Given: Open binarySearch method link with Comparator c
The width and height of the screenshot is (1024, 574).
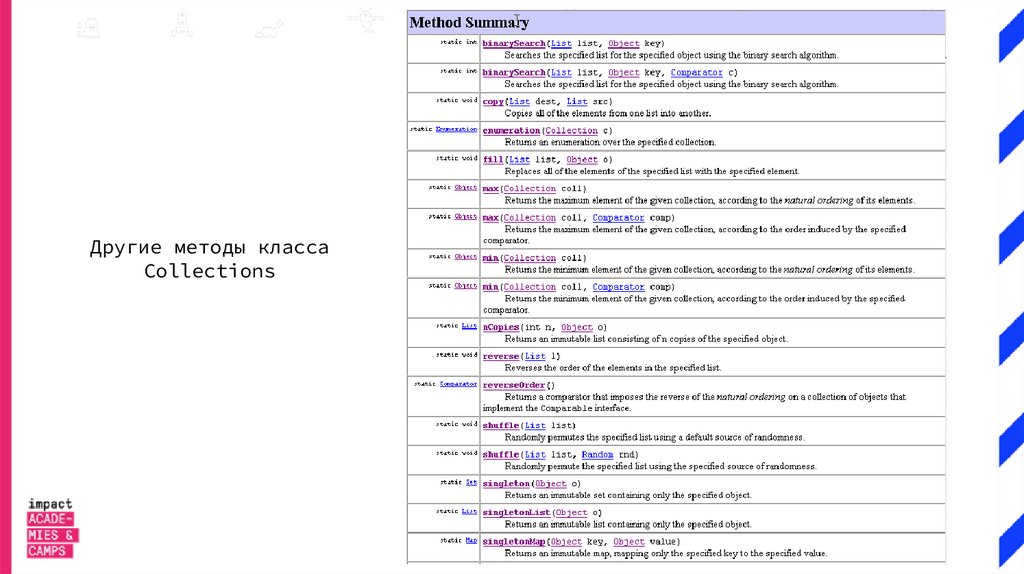Looking at the screenshot, I should [514, 72].
